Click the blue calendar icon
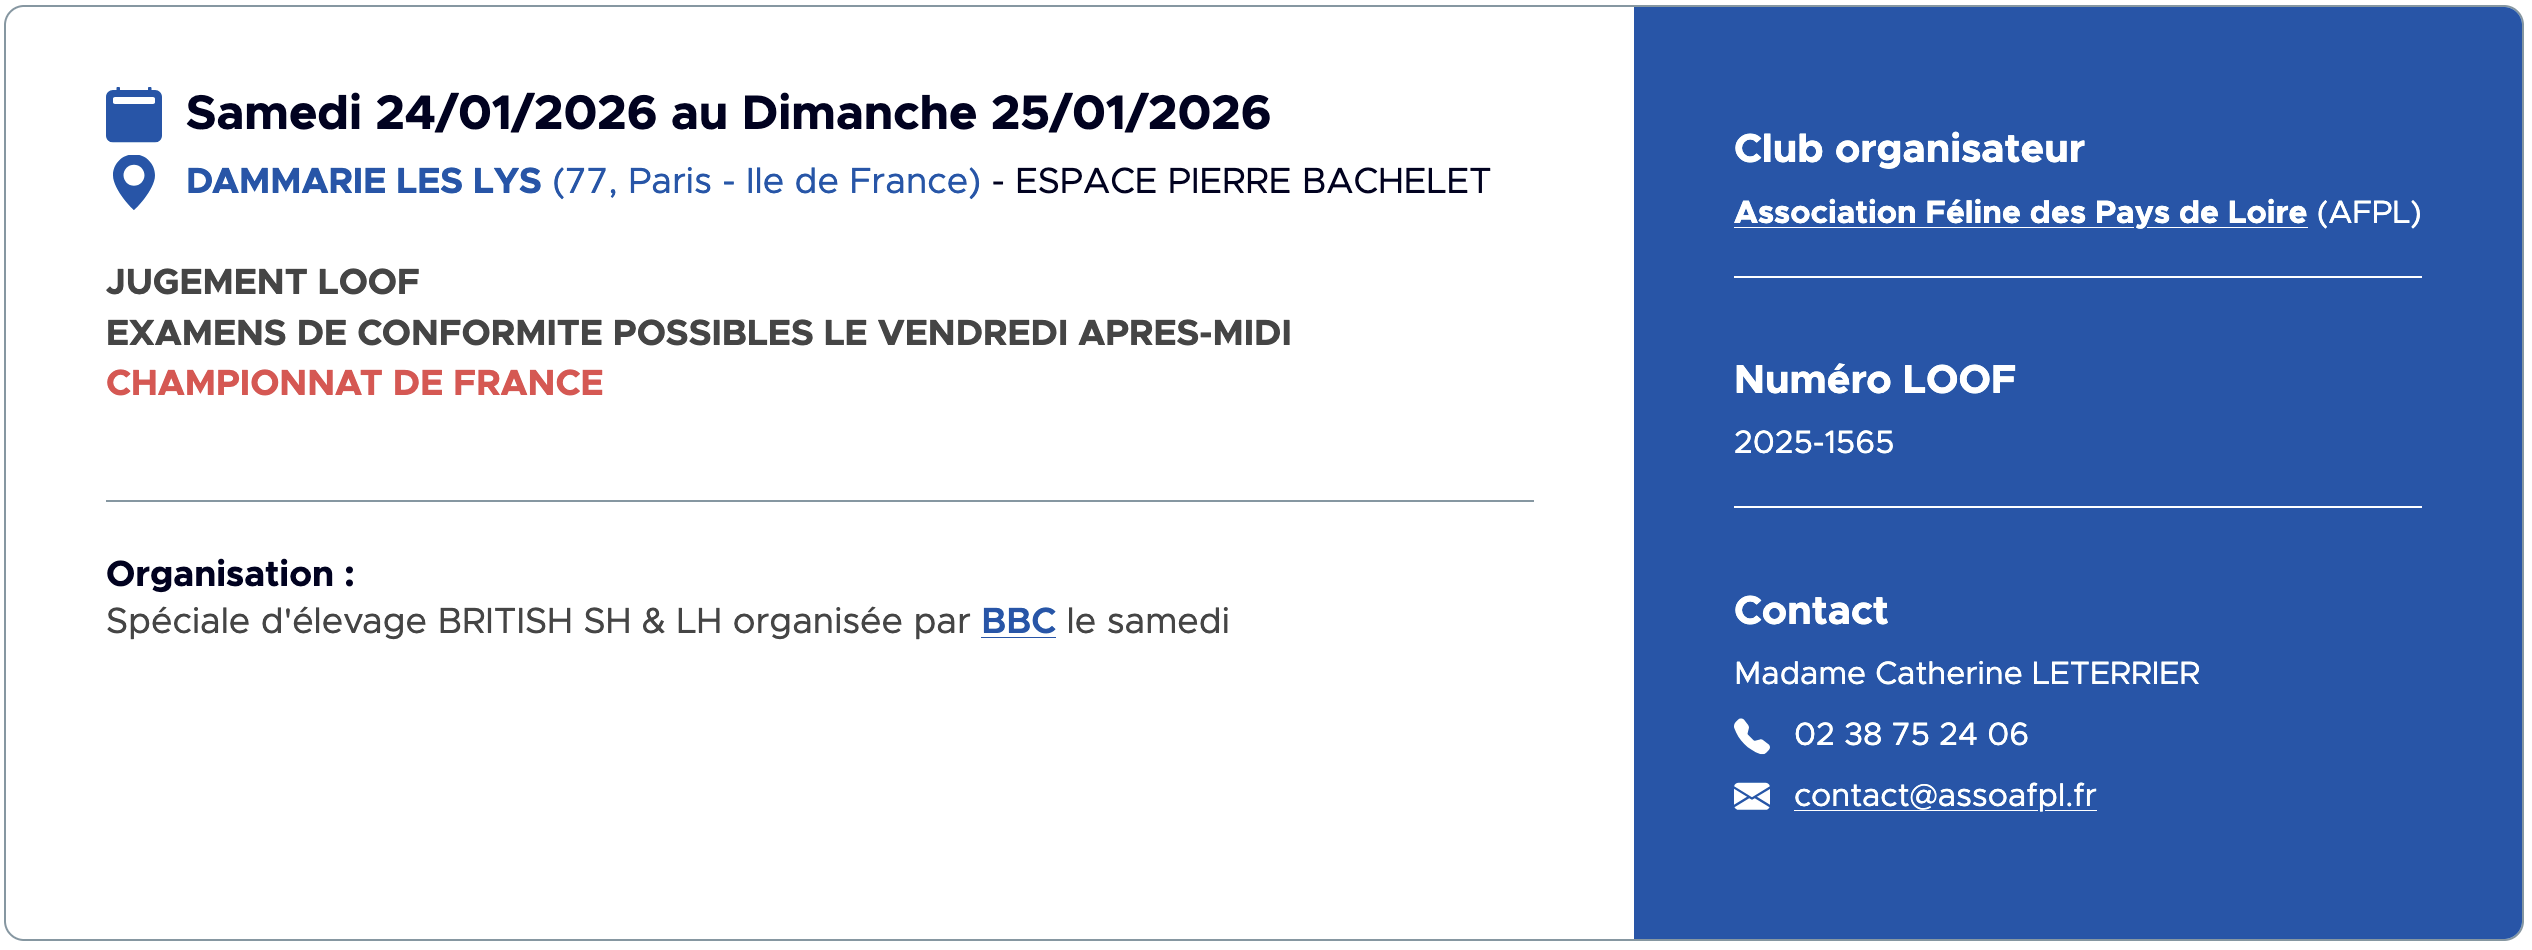 point(134,114)
